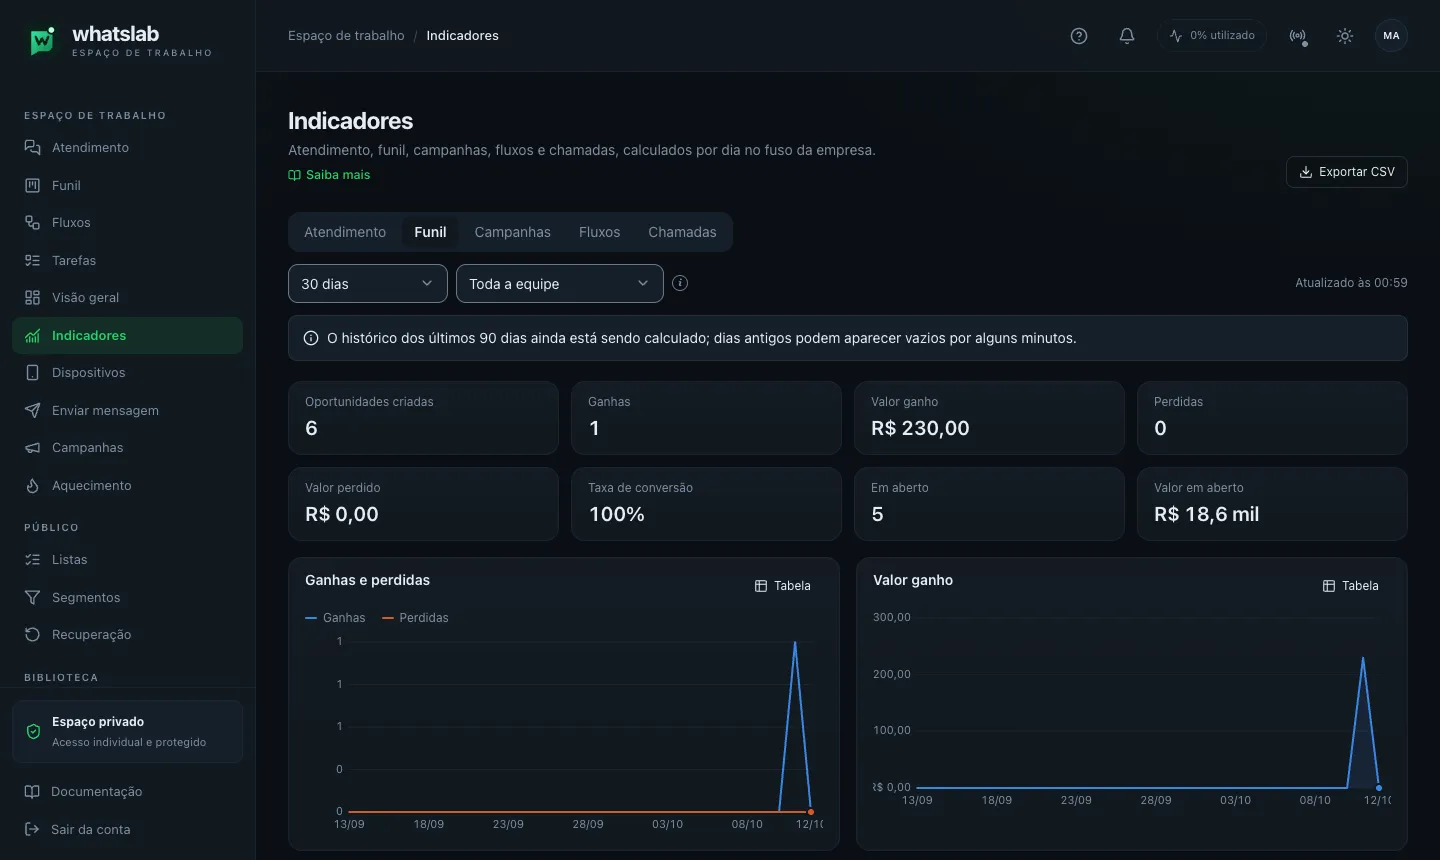Screen dimensions: 1440x860
Task: Open Documentação in the sidebar
Action: tap(127, 792)
